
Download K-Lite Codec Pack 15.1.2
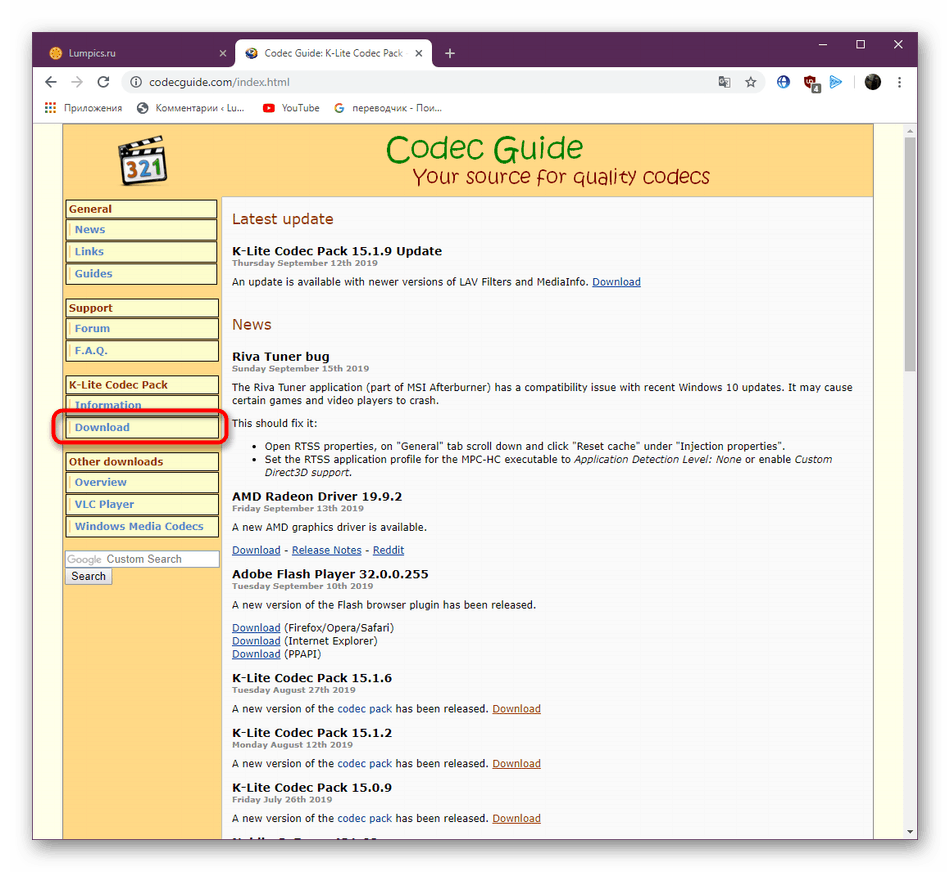pyautogui.click(x=516, y=764)
